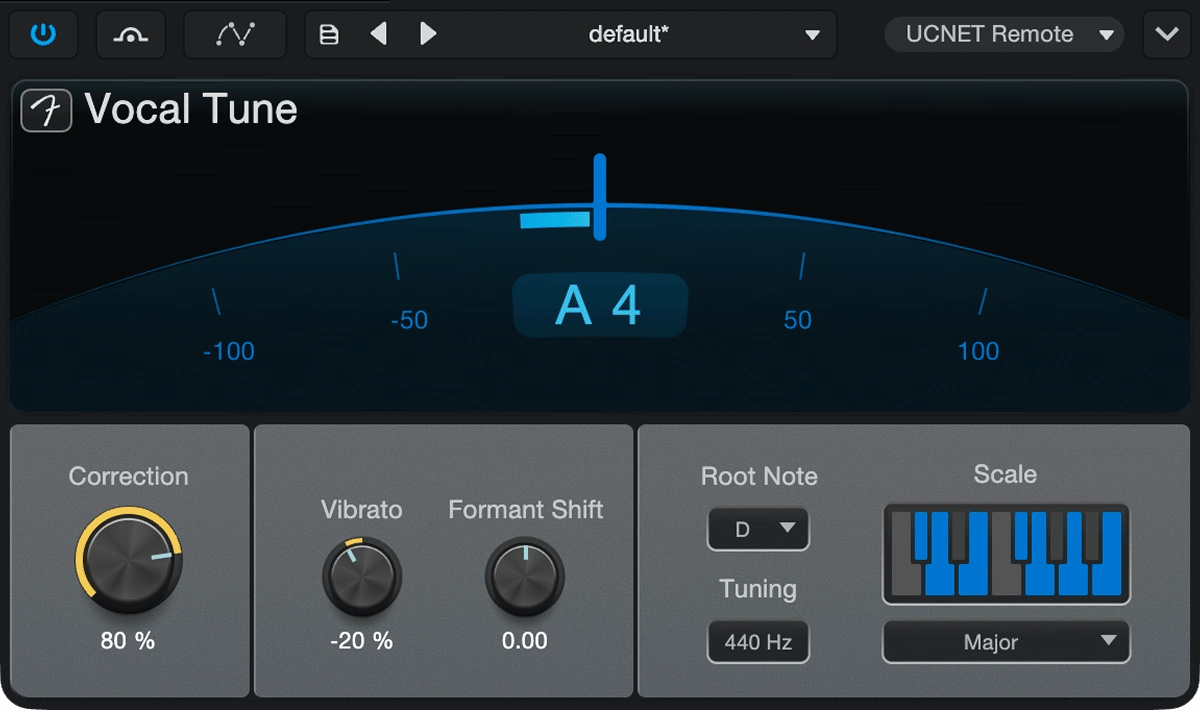Click the Formant Shift knob

click(525, 578)
